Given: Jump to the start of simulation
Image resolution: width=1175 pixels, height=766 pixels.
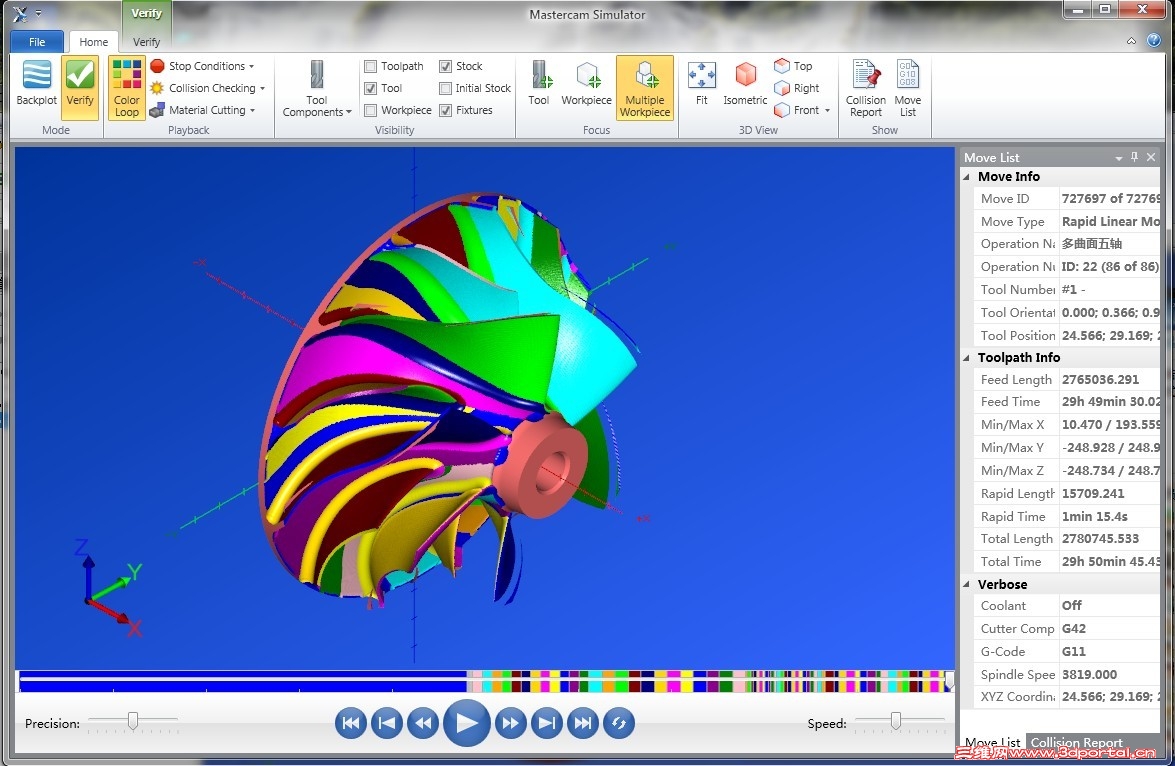Looking at the screenshot, I should click(351, 723).
